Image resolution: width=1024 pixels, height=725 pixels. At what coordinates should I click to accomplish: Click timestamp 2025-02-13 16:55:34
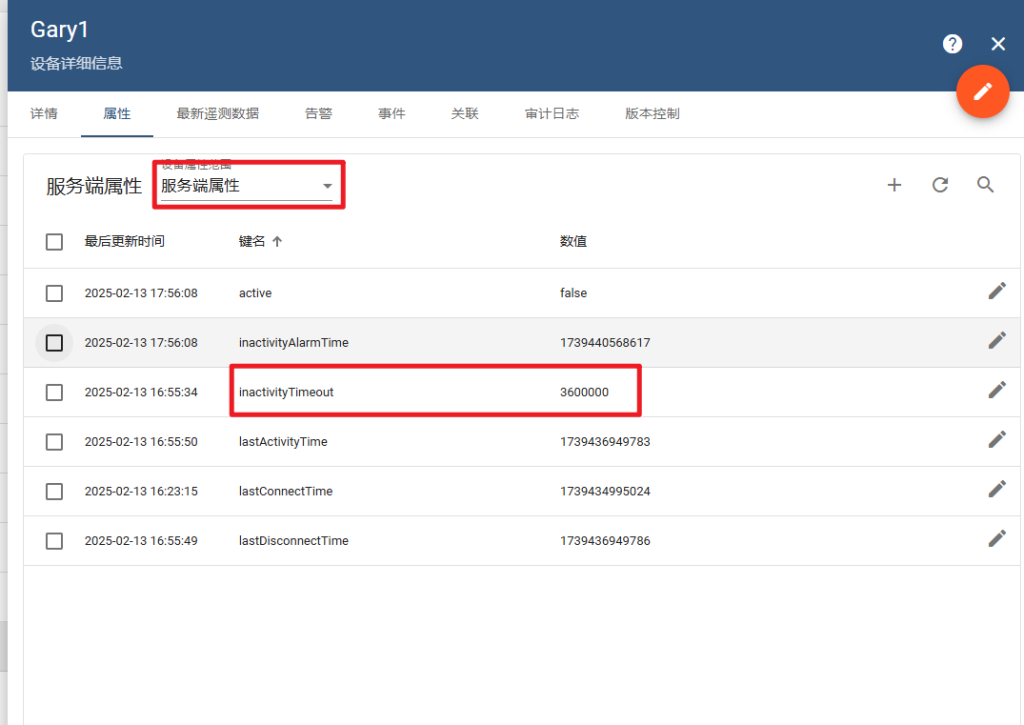pos(141,393)
